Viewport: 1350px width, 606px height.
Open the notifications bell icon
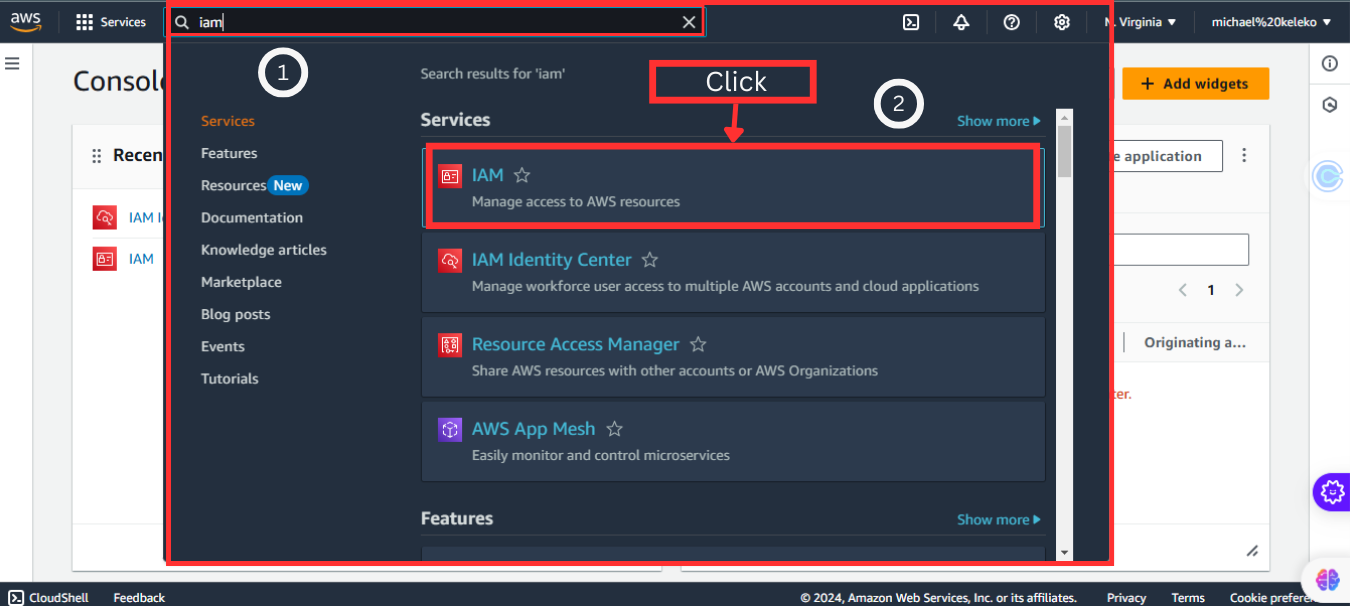point(961,22)
